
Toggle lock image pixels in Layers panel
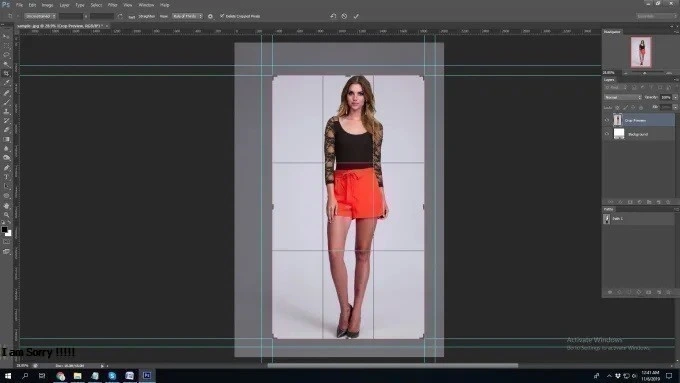[x=625, y=108]
